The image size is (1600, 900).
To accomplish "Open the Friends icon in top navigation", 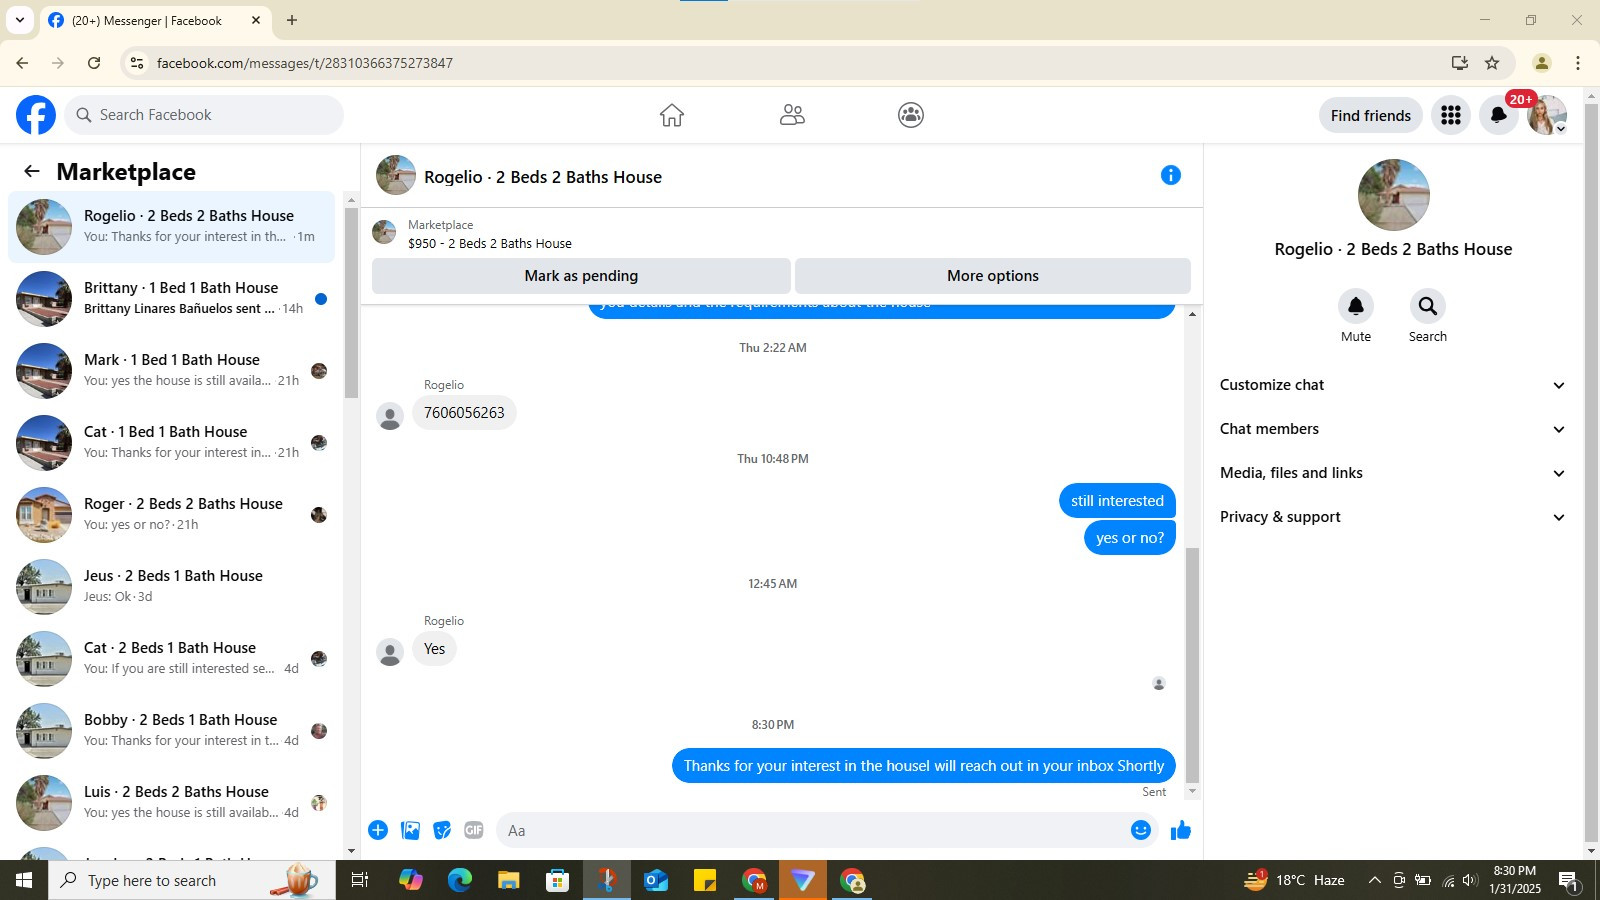I will click(792, 115).
